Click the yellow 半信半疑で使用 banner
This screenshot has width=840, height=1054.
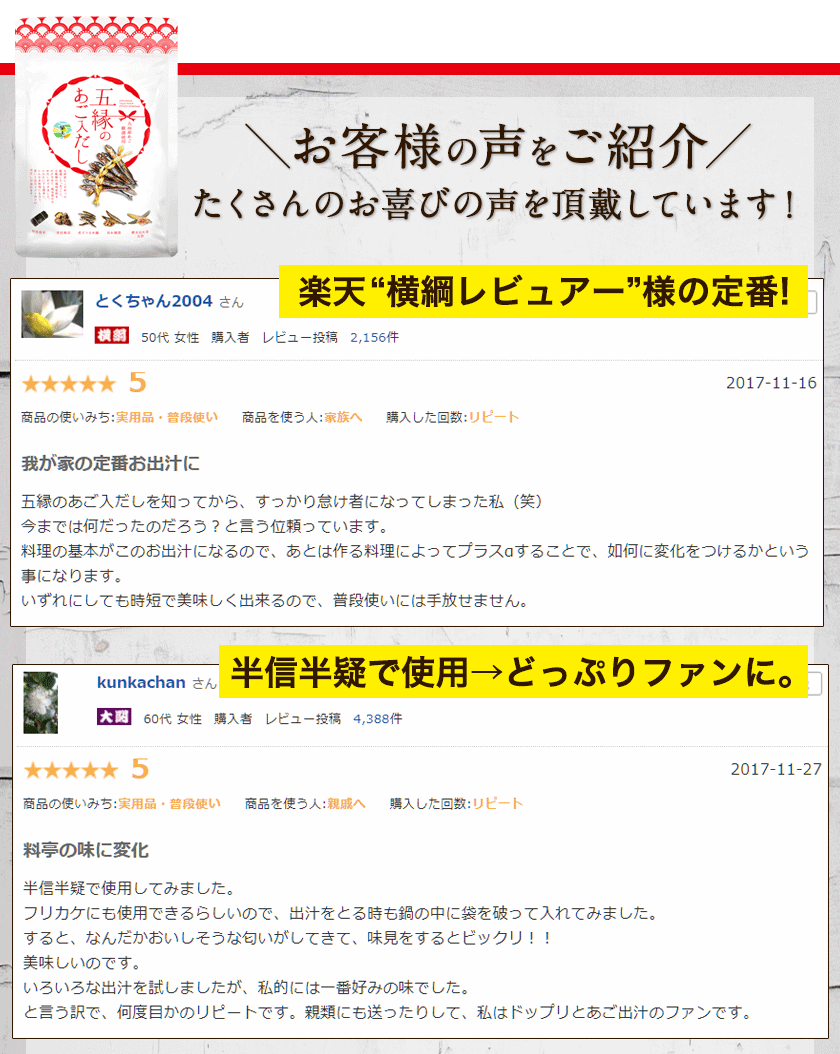click(x=513, y=672)
